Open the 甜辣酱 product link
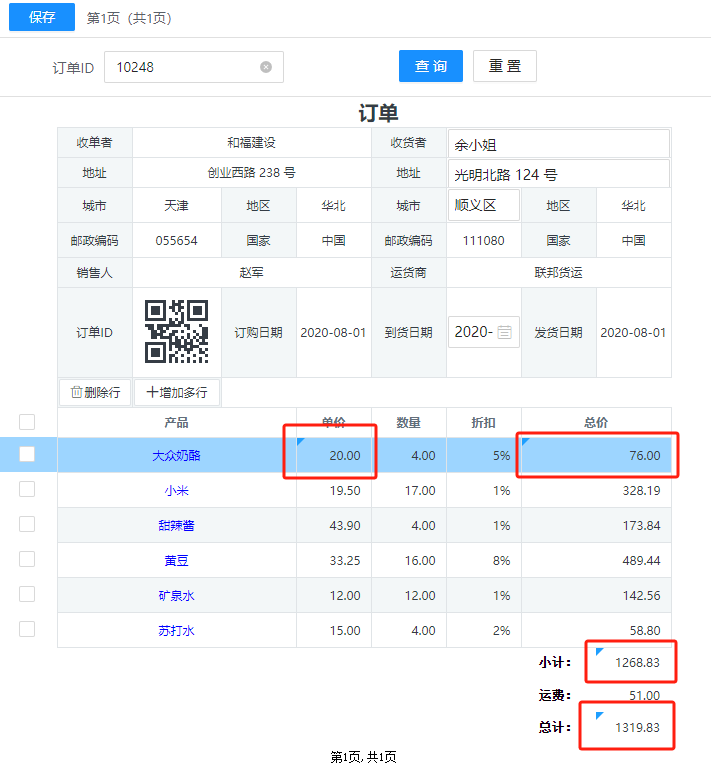The image size is (711, 776). (x=177, y=525)
